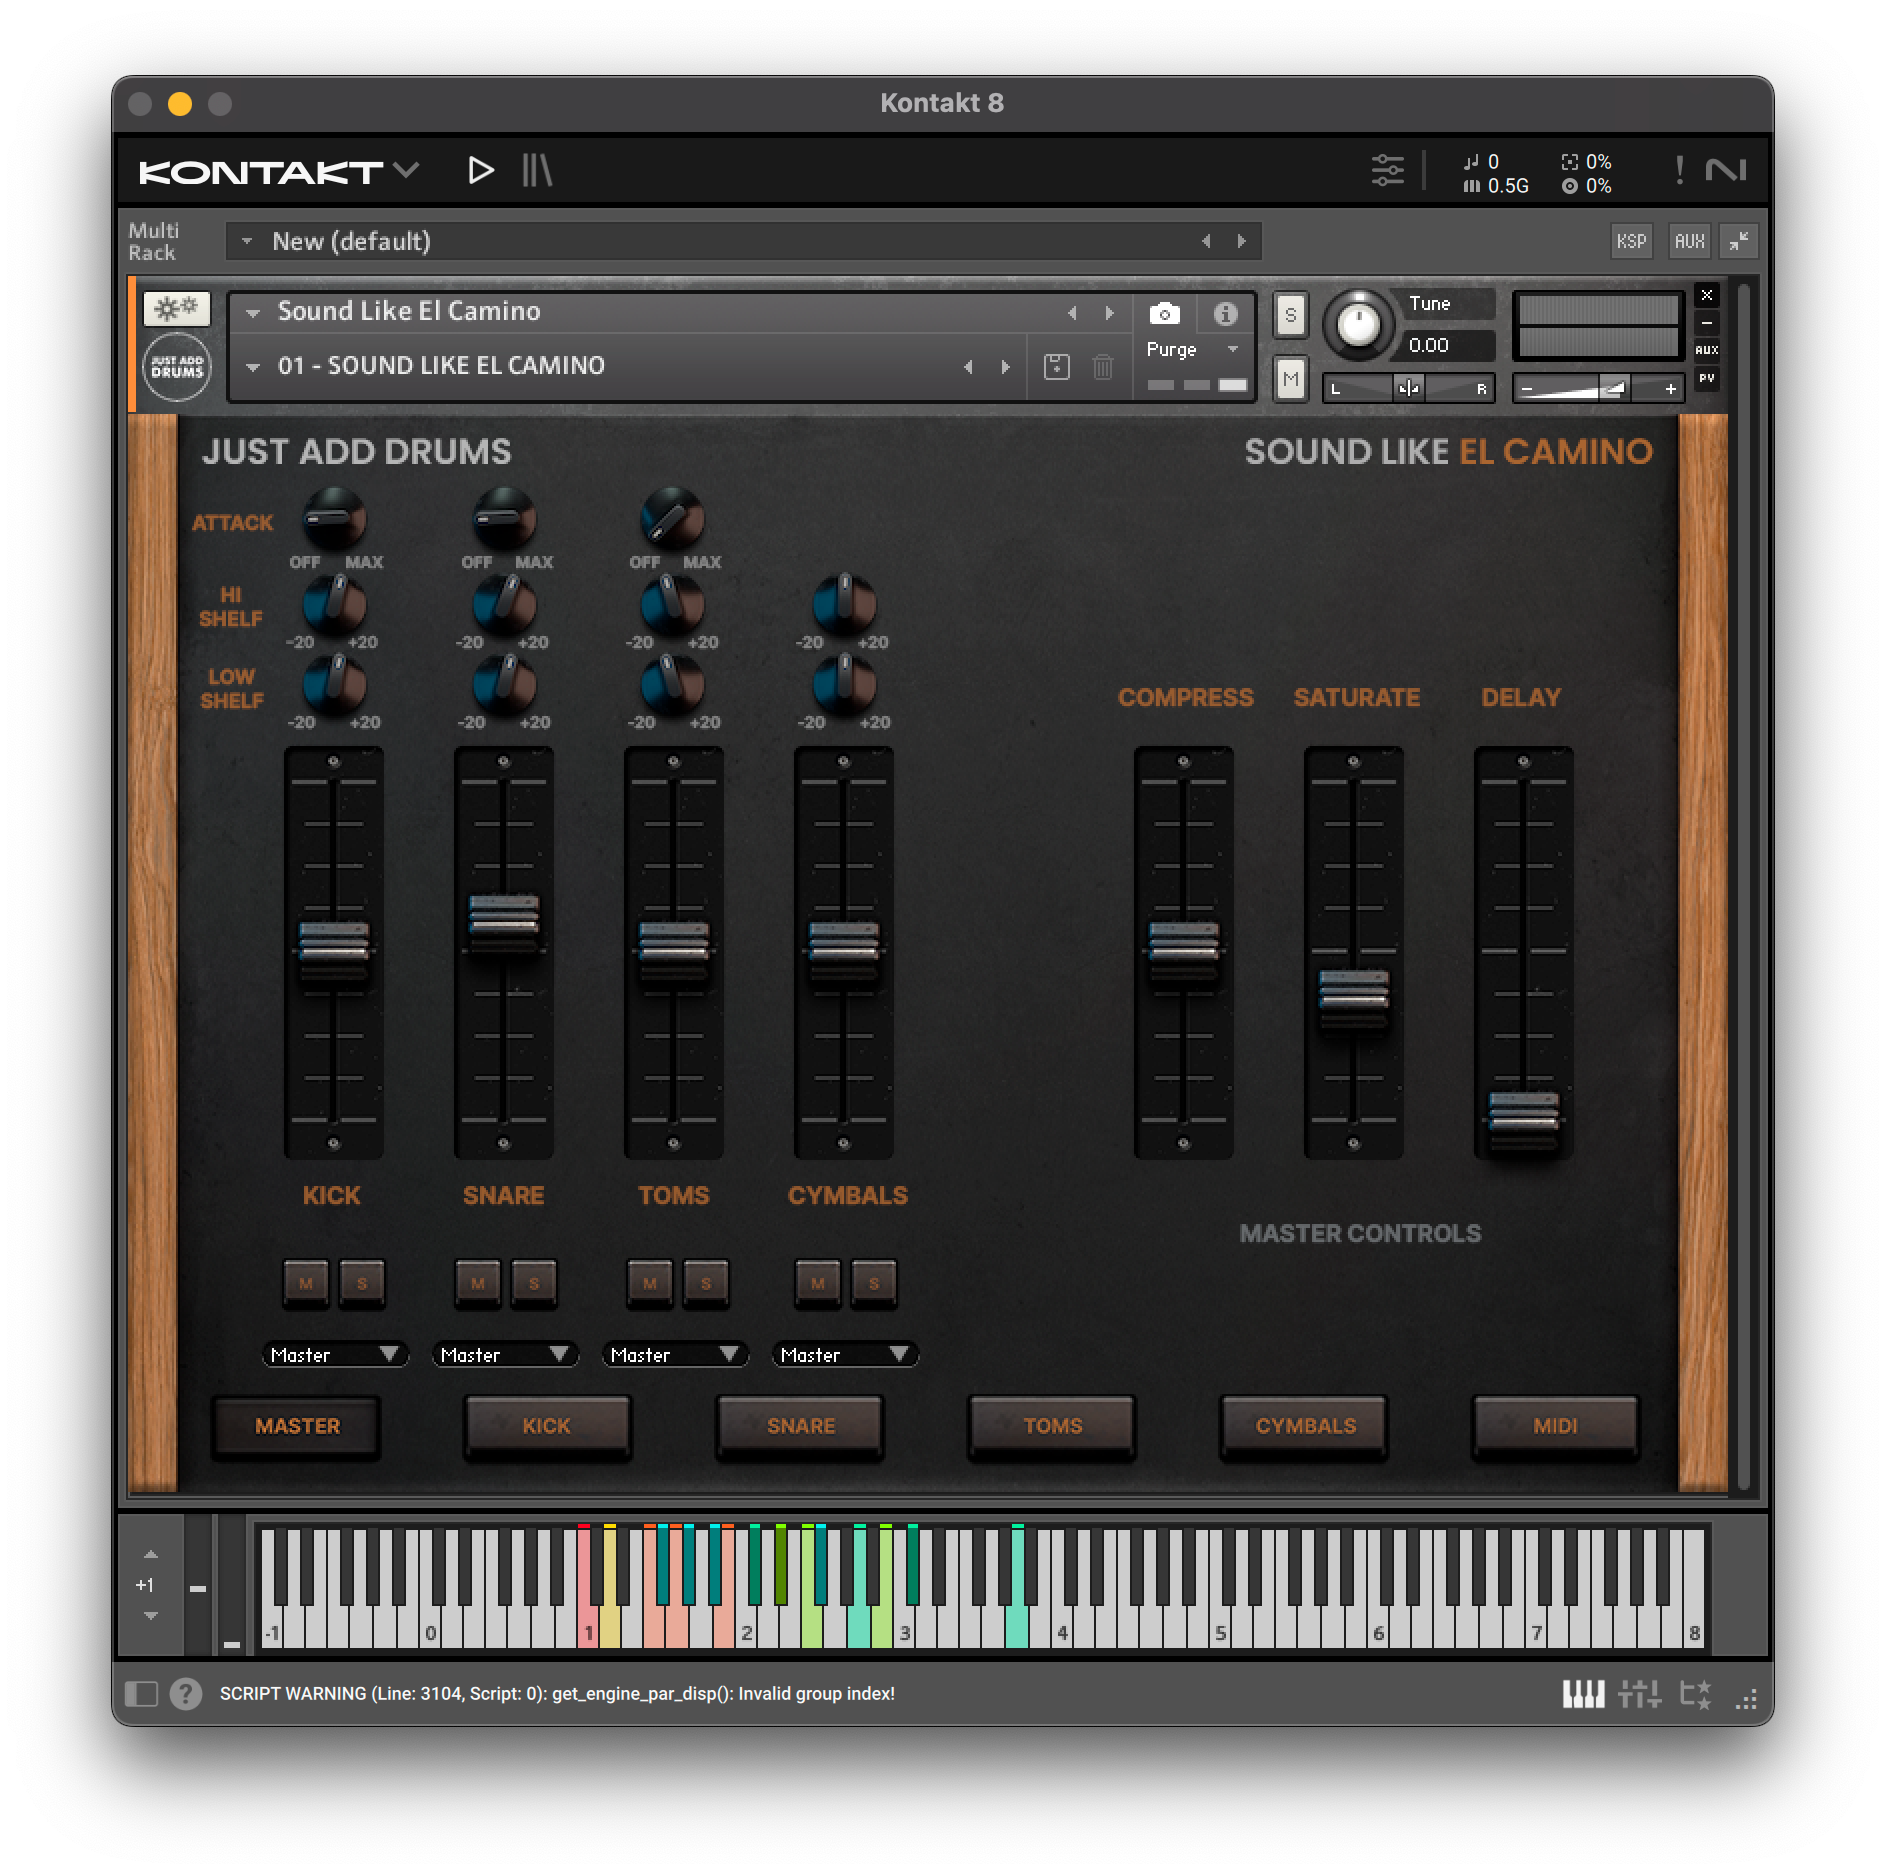Show the keyboard with the piano icon

[x=1583, y=1693]
